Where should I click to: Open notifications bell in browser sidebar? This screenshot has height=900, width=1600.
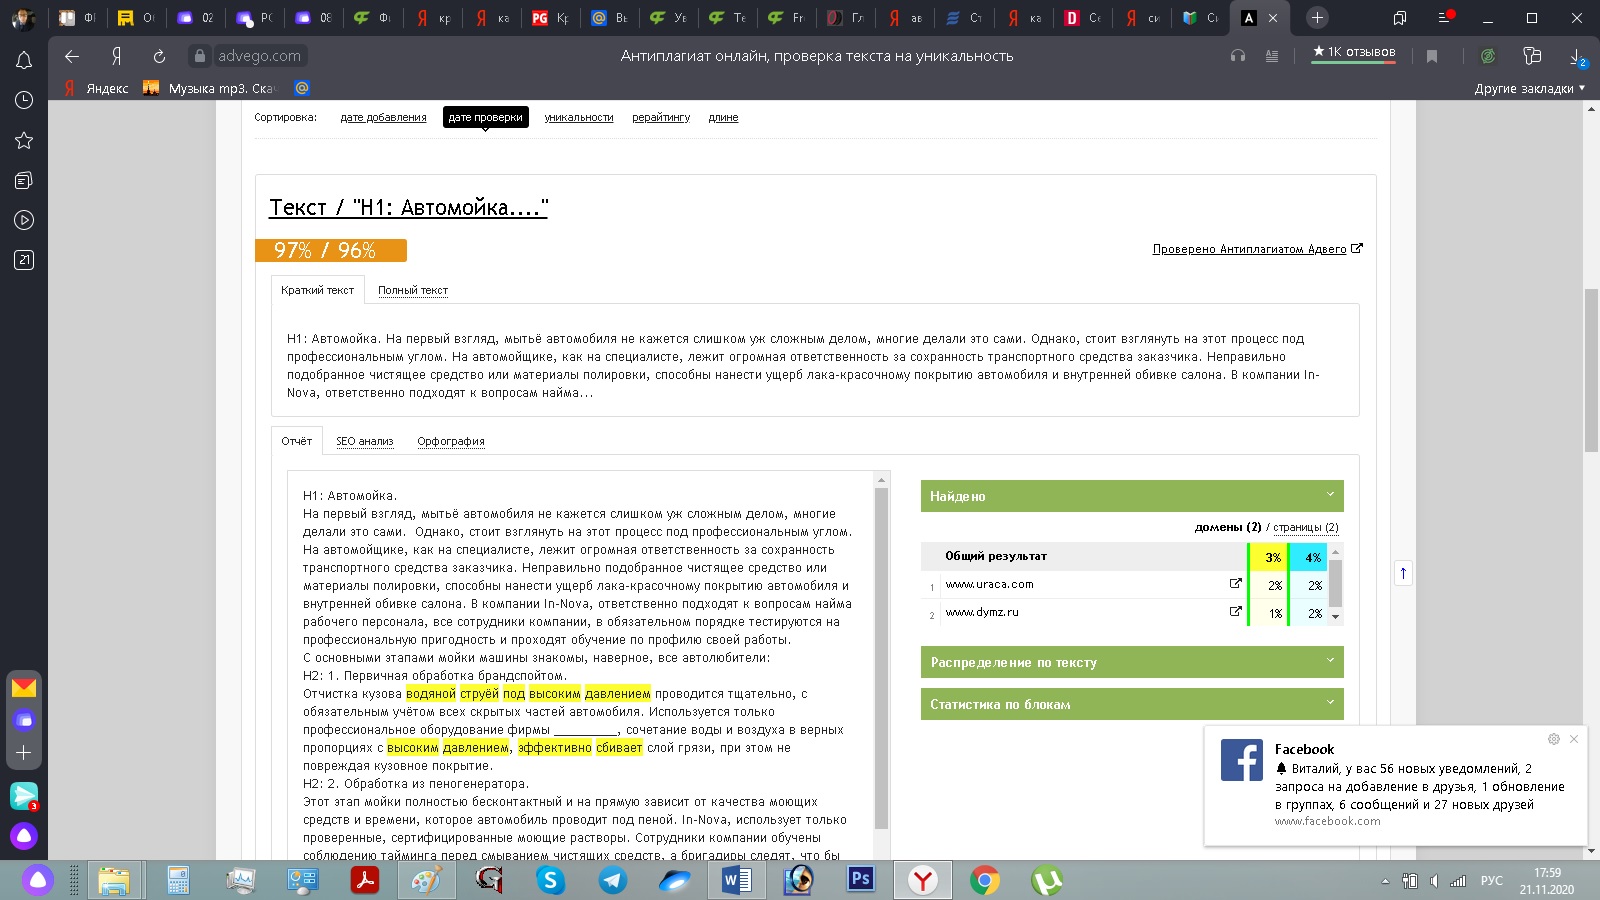tap(24, 60)
